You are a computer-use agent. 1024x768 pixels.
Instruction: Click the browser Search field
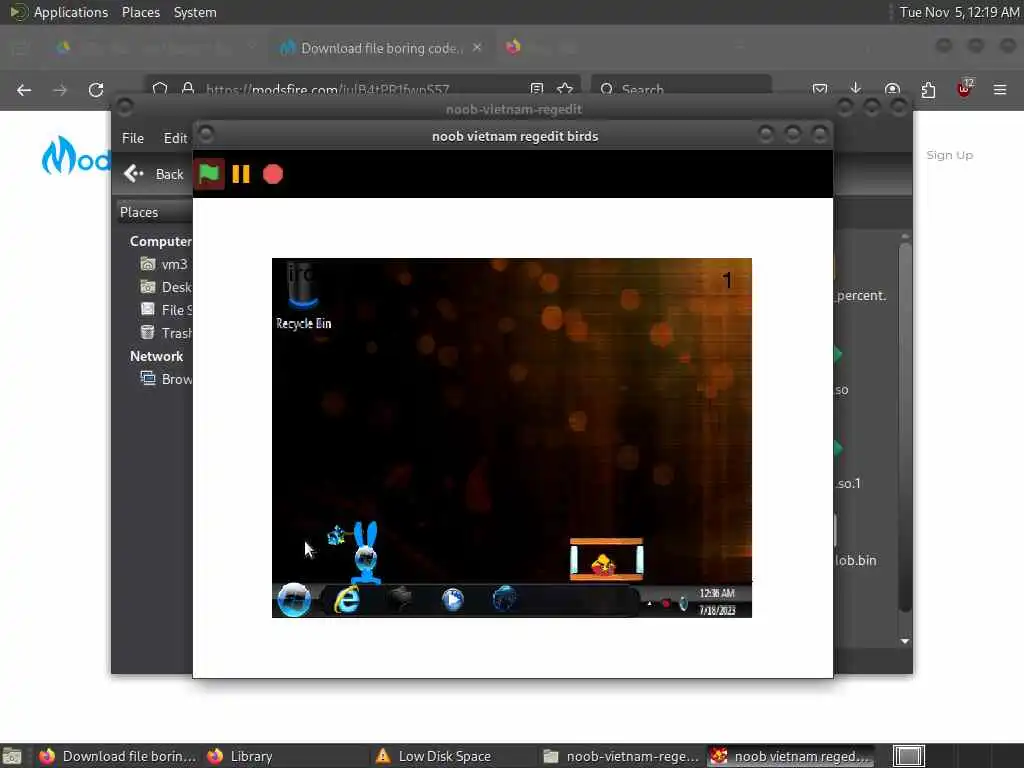point(681,89)
